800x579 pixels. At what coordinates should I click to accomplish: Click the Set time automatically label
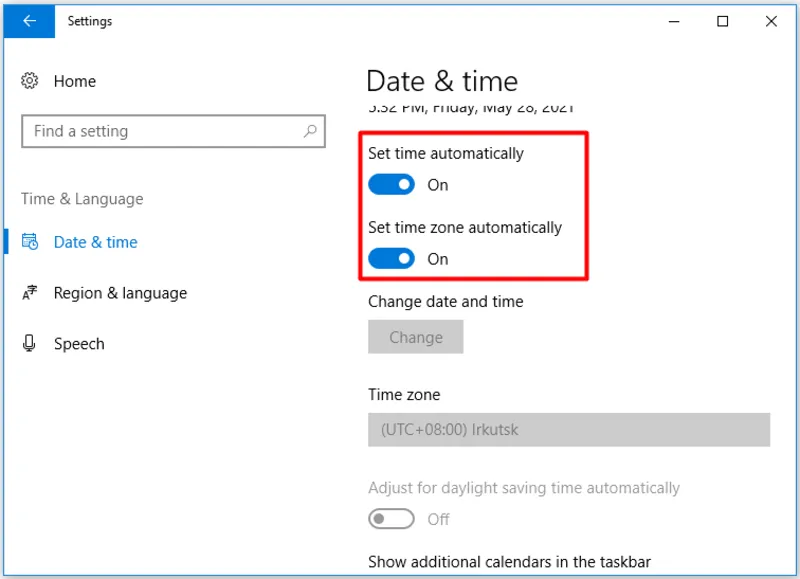(x=446, y=153)
